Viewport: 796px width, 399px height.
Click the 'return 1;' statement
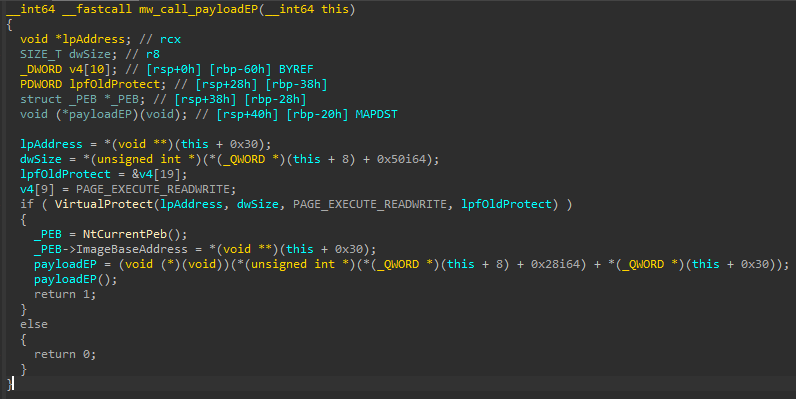coord(65,294)
